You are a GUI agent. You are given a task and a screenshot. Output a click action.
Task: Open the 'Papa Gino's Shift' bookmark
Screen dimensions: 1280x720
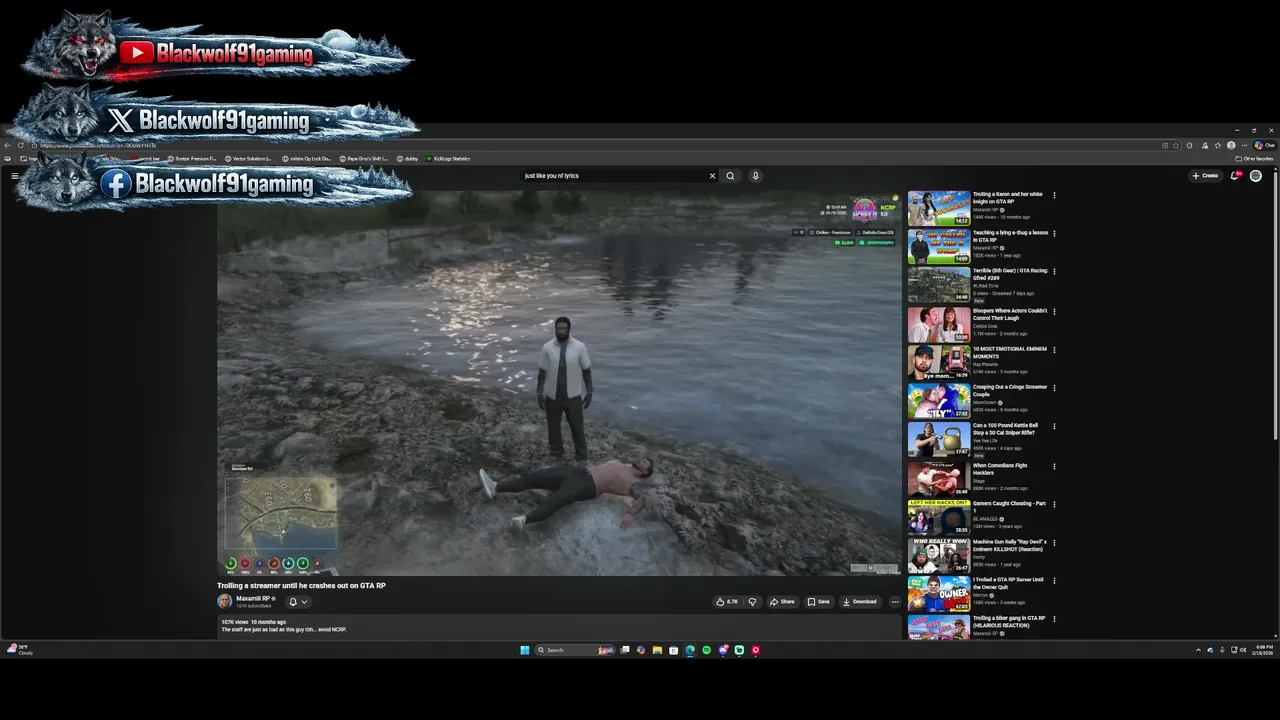(x=366, y=159)
